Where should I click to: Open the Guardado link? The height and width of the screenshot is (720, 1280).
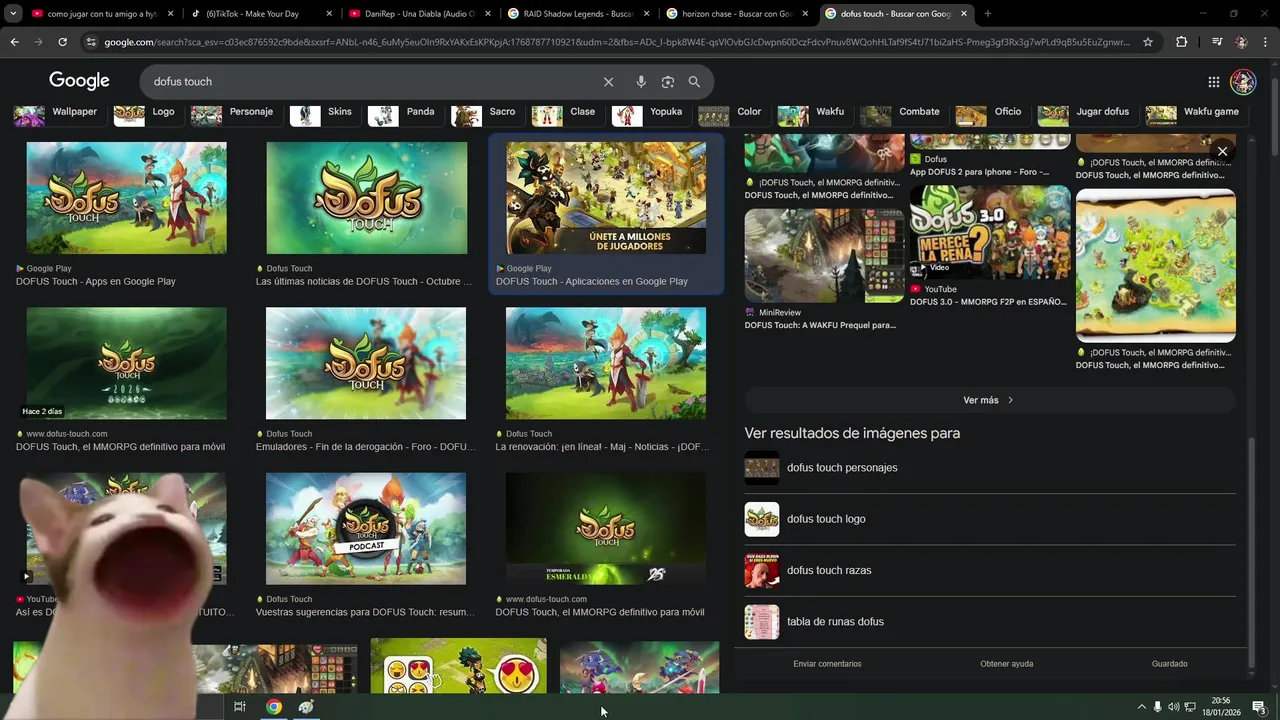pos(1169,664)
